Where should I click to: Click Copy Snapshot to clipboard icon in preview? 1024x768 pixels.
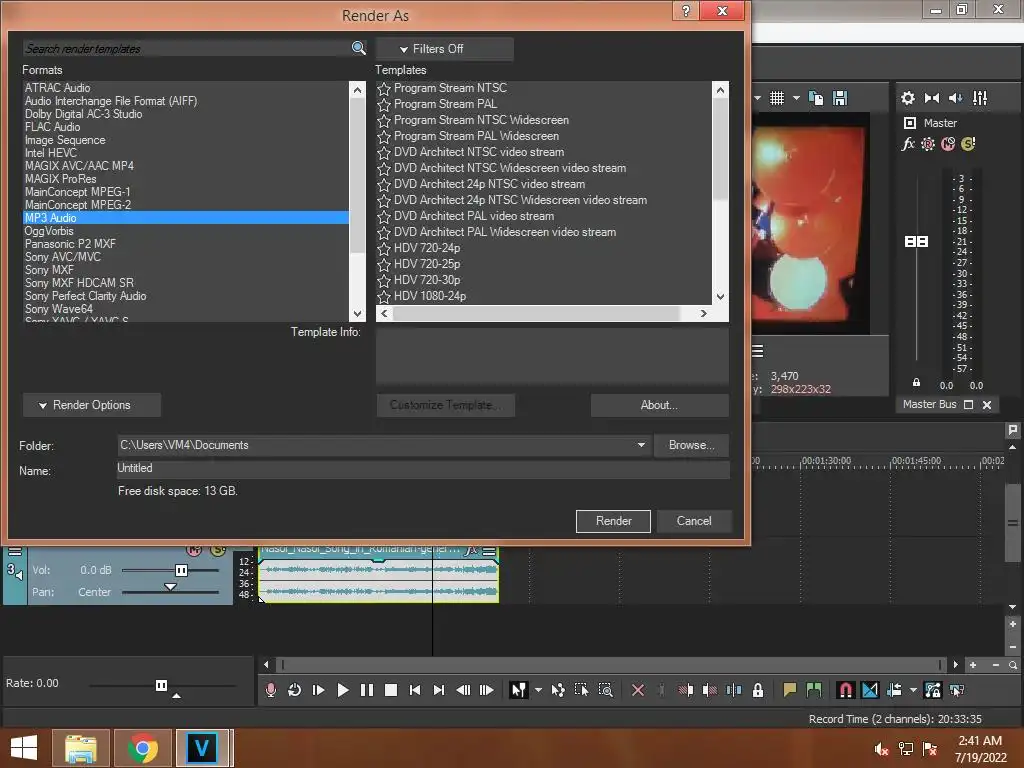point(816,98)
